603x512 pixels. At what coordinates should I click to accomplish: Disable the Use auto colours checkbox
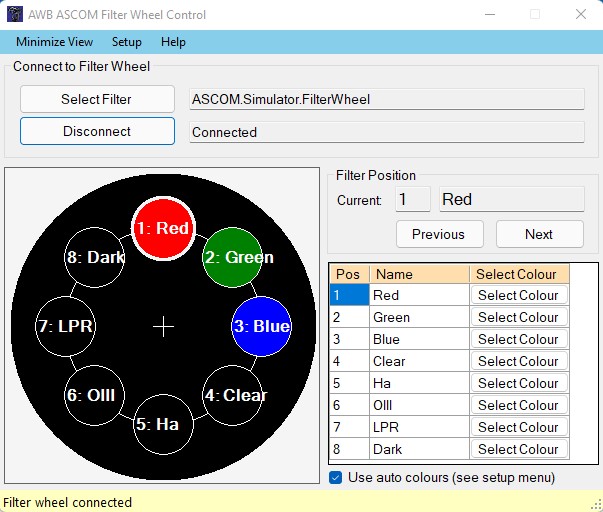point(336,478)
